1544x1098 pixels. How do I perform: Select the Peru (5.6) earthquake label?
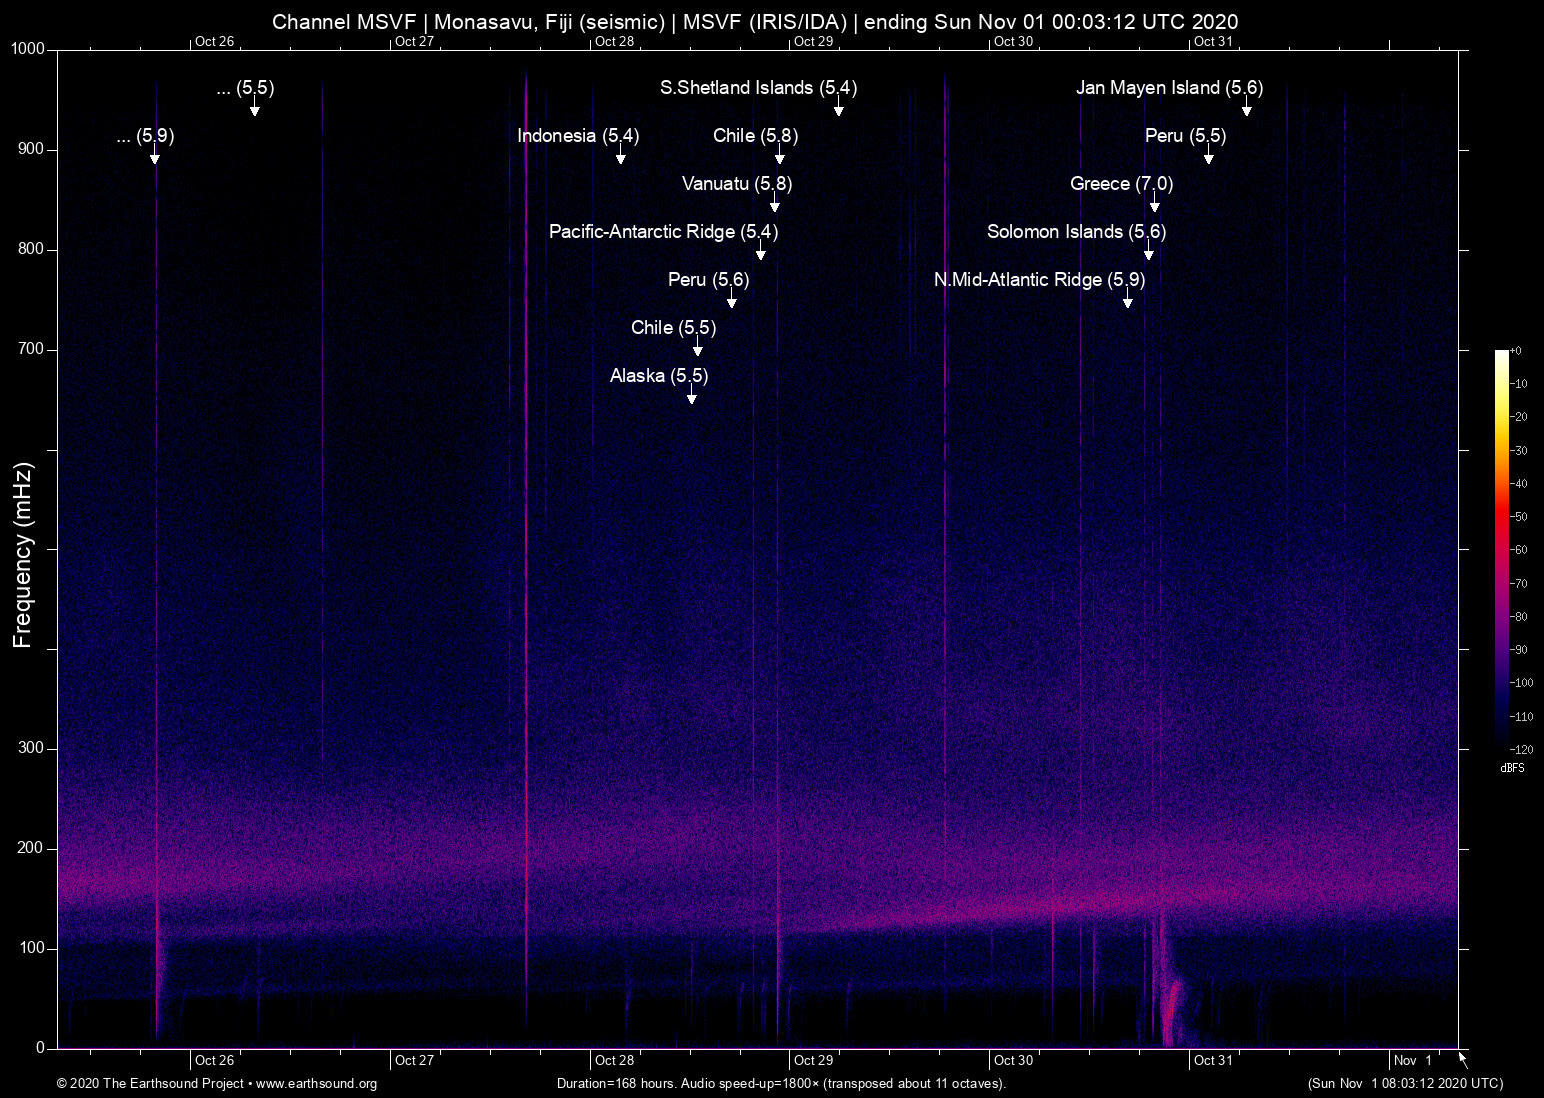click(708, 280)
